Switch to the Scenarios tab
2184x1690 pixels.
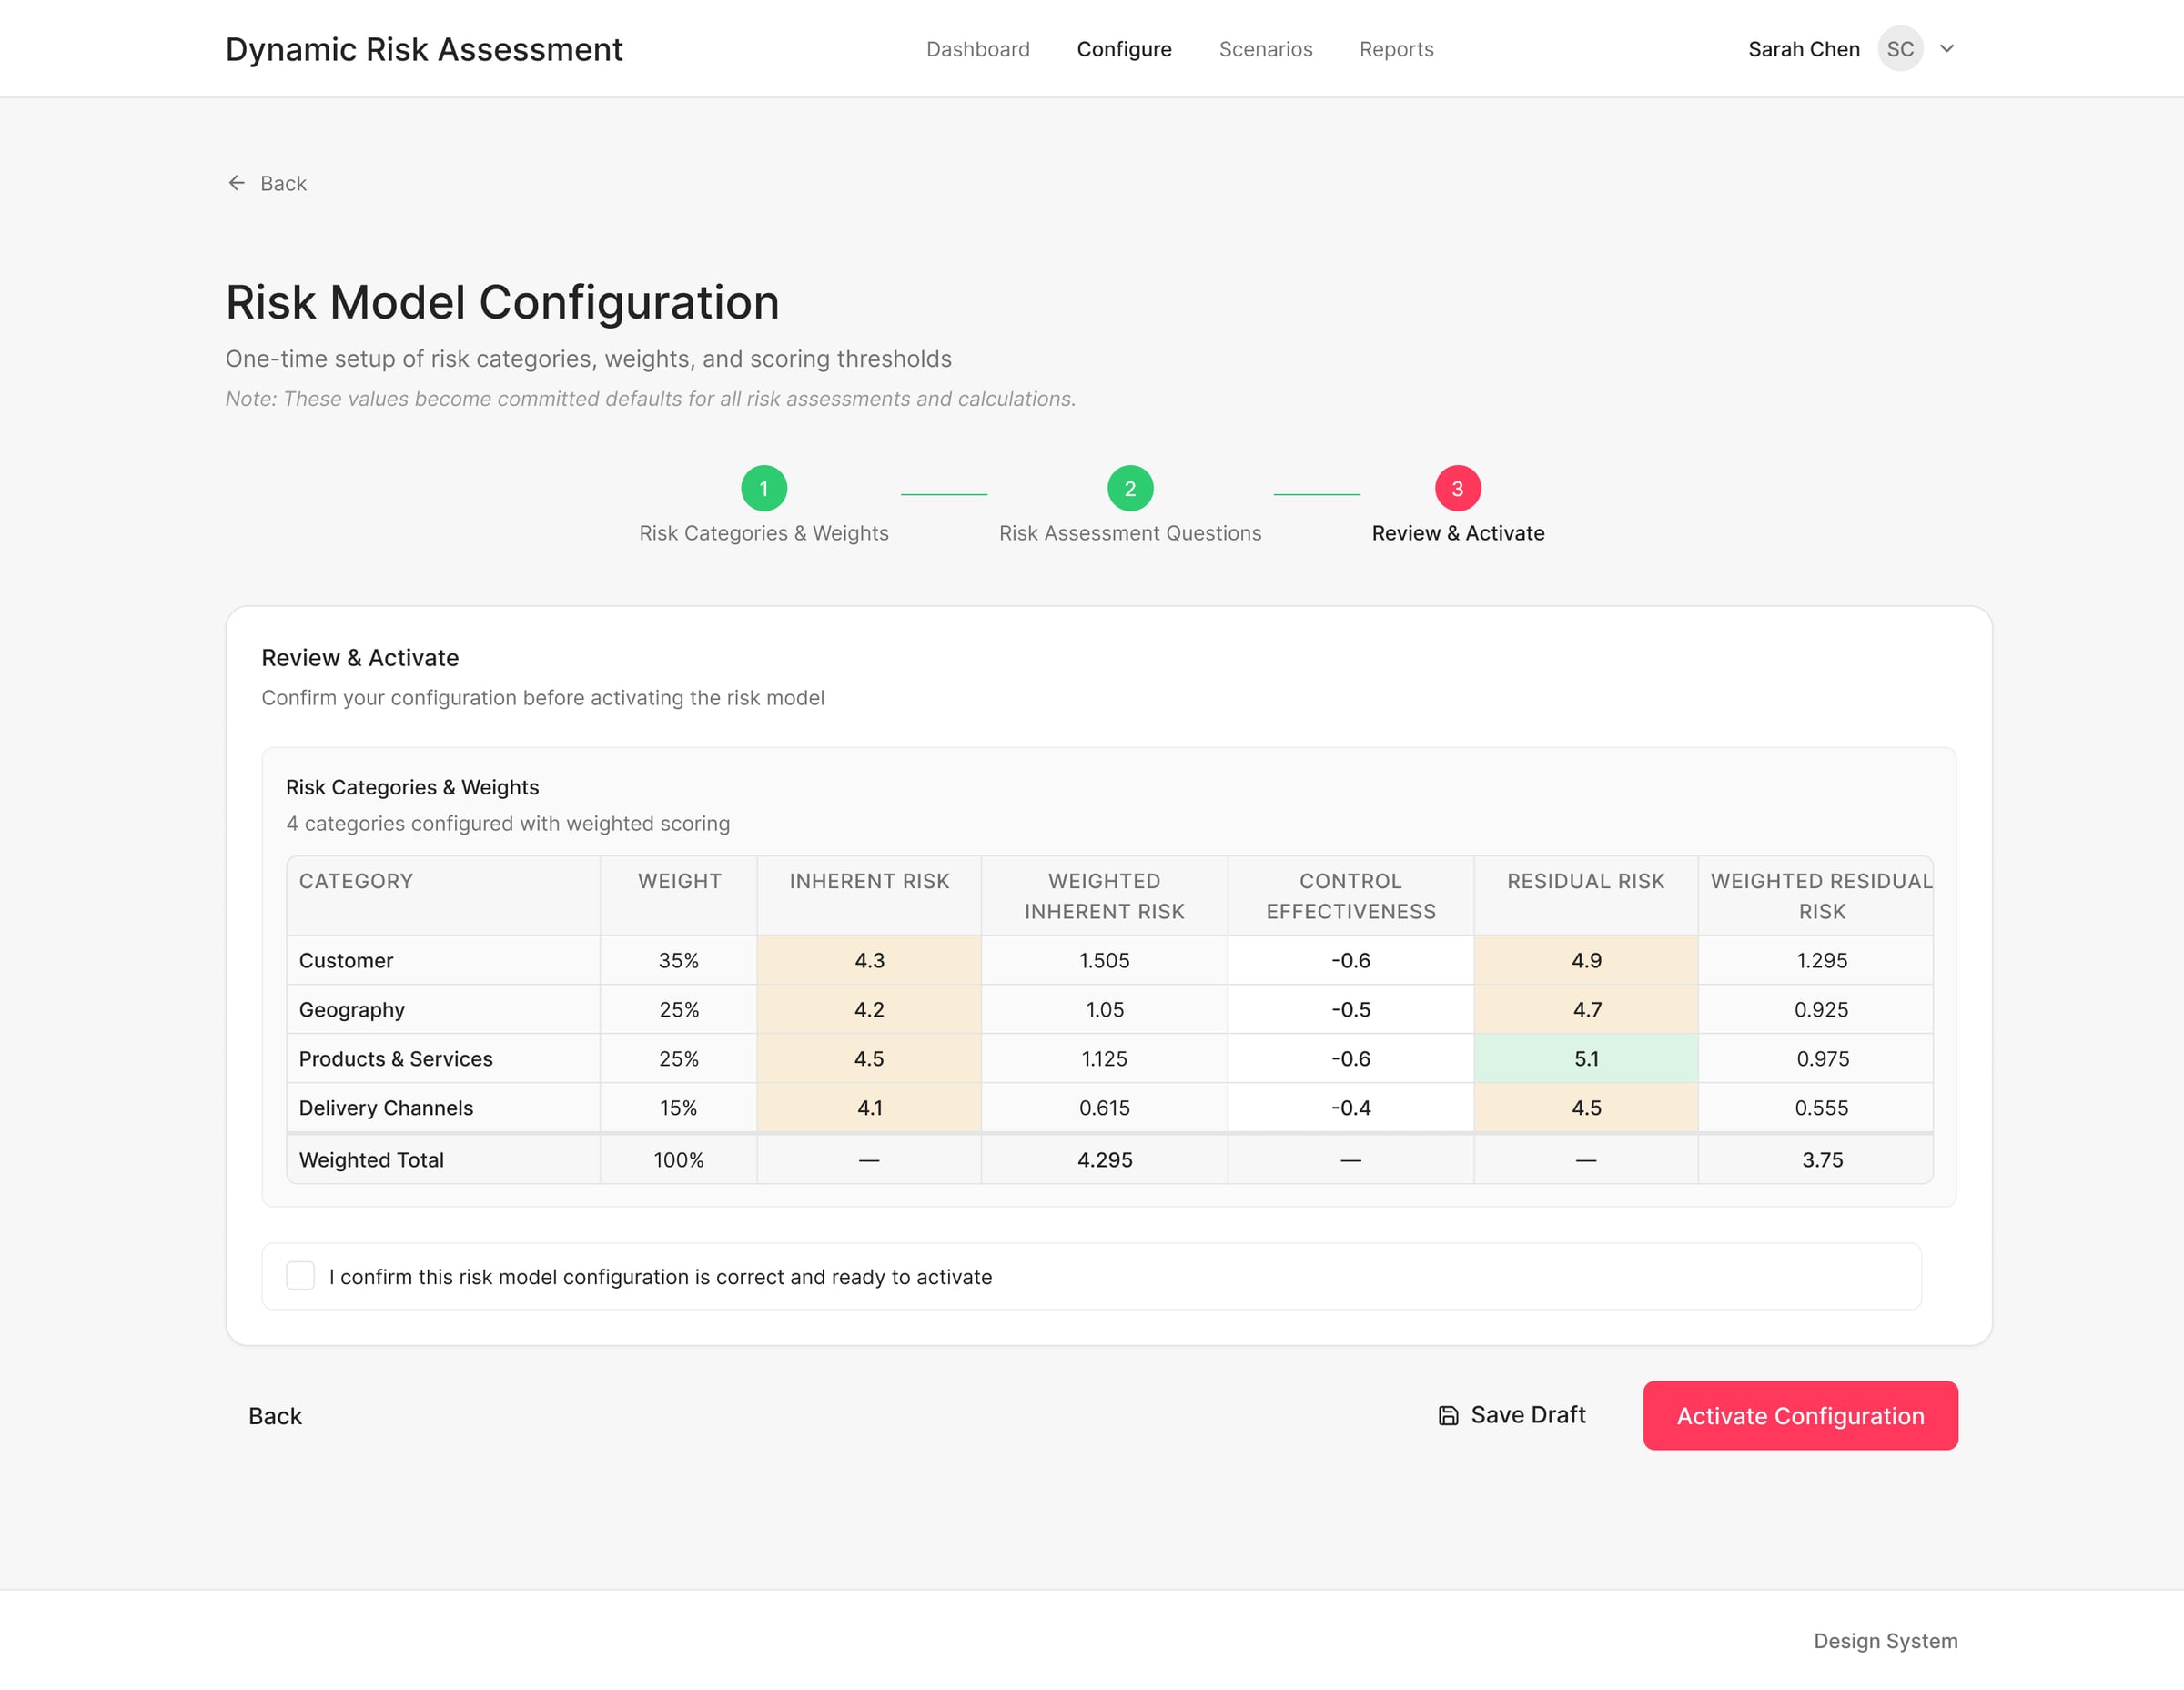(1265, 48)
